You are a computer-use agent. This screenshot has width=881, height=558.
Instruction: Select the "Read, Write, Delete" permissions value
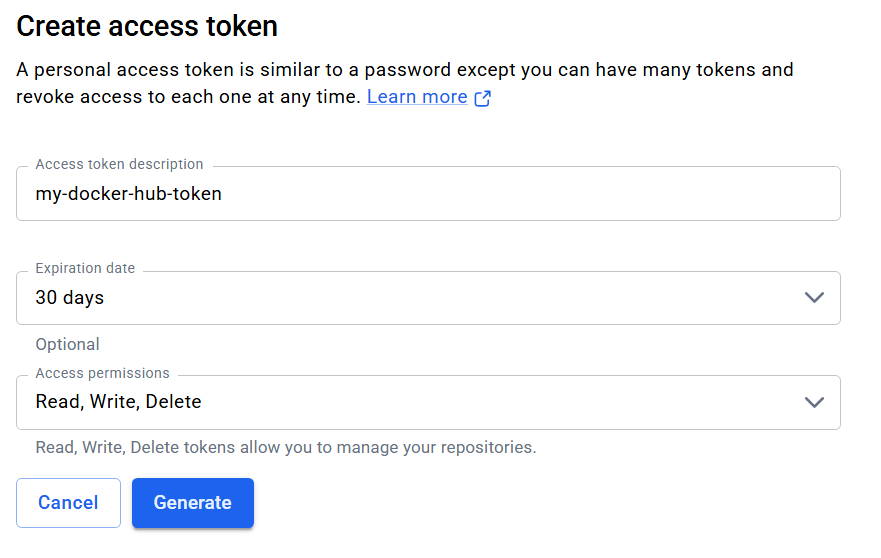coord(118,402)
